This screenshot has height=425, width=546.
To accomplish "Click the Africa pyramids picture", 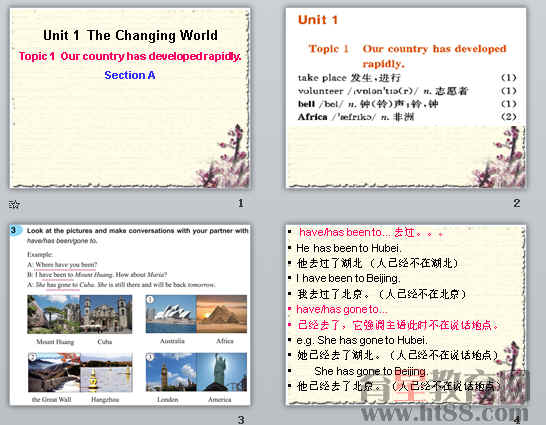I will click(222, 314).
